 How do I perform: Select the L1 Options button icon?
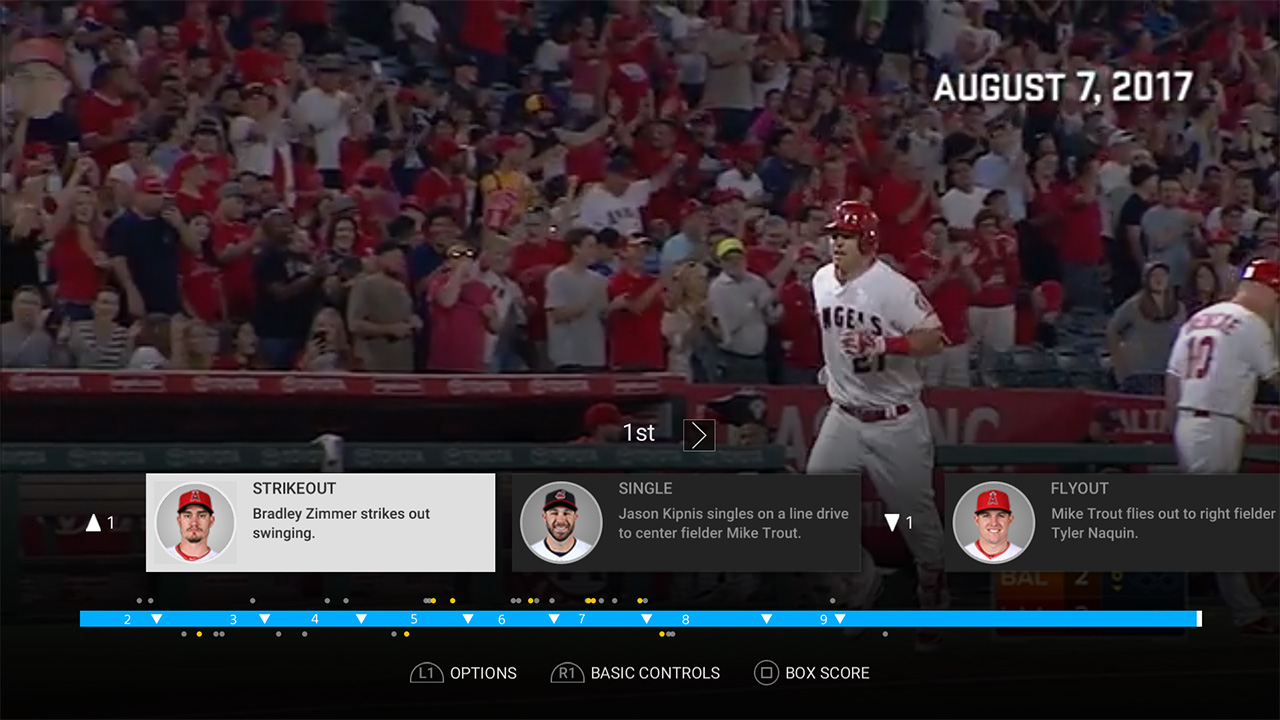click(x=426, y=673)
